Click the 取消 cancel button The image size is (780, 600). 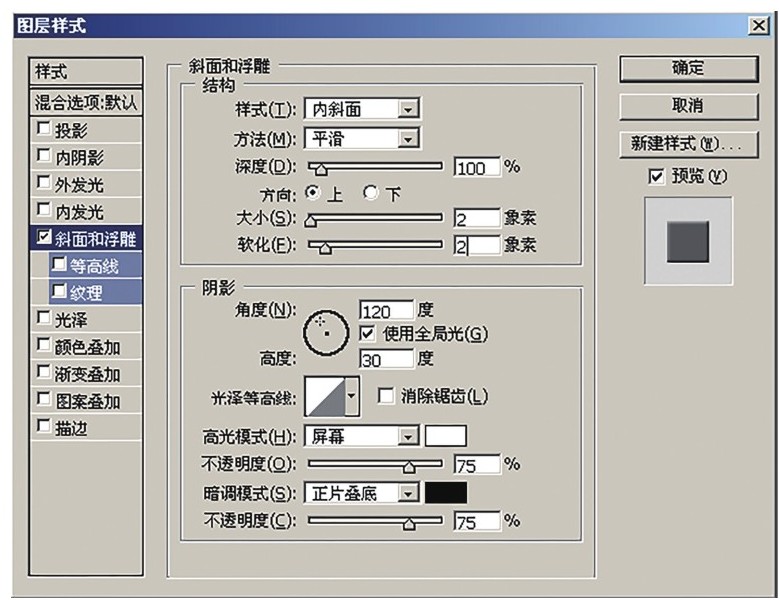tap(689, 105)
